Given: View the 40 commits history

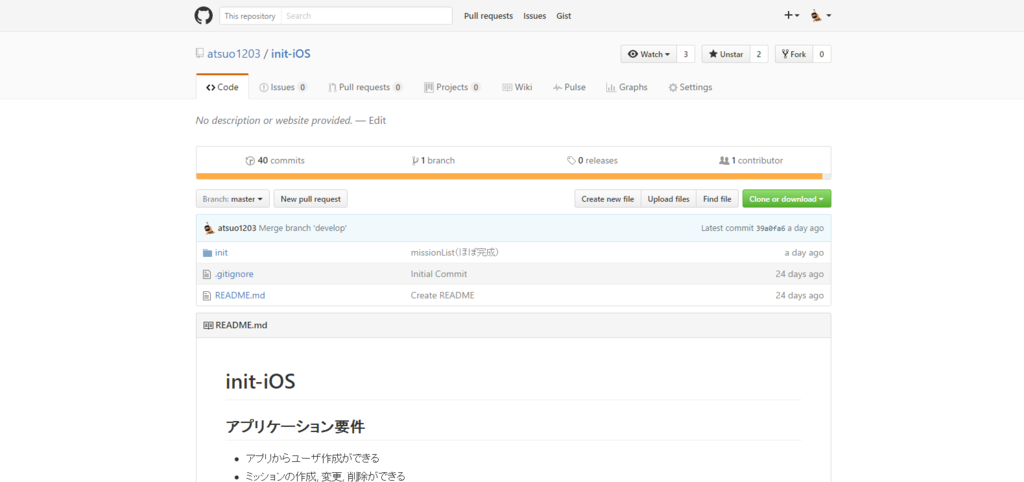Looking at the screenshot, I should click(275, 160).
